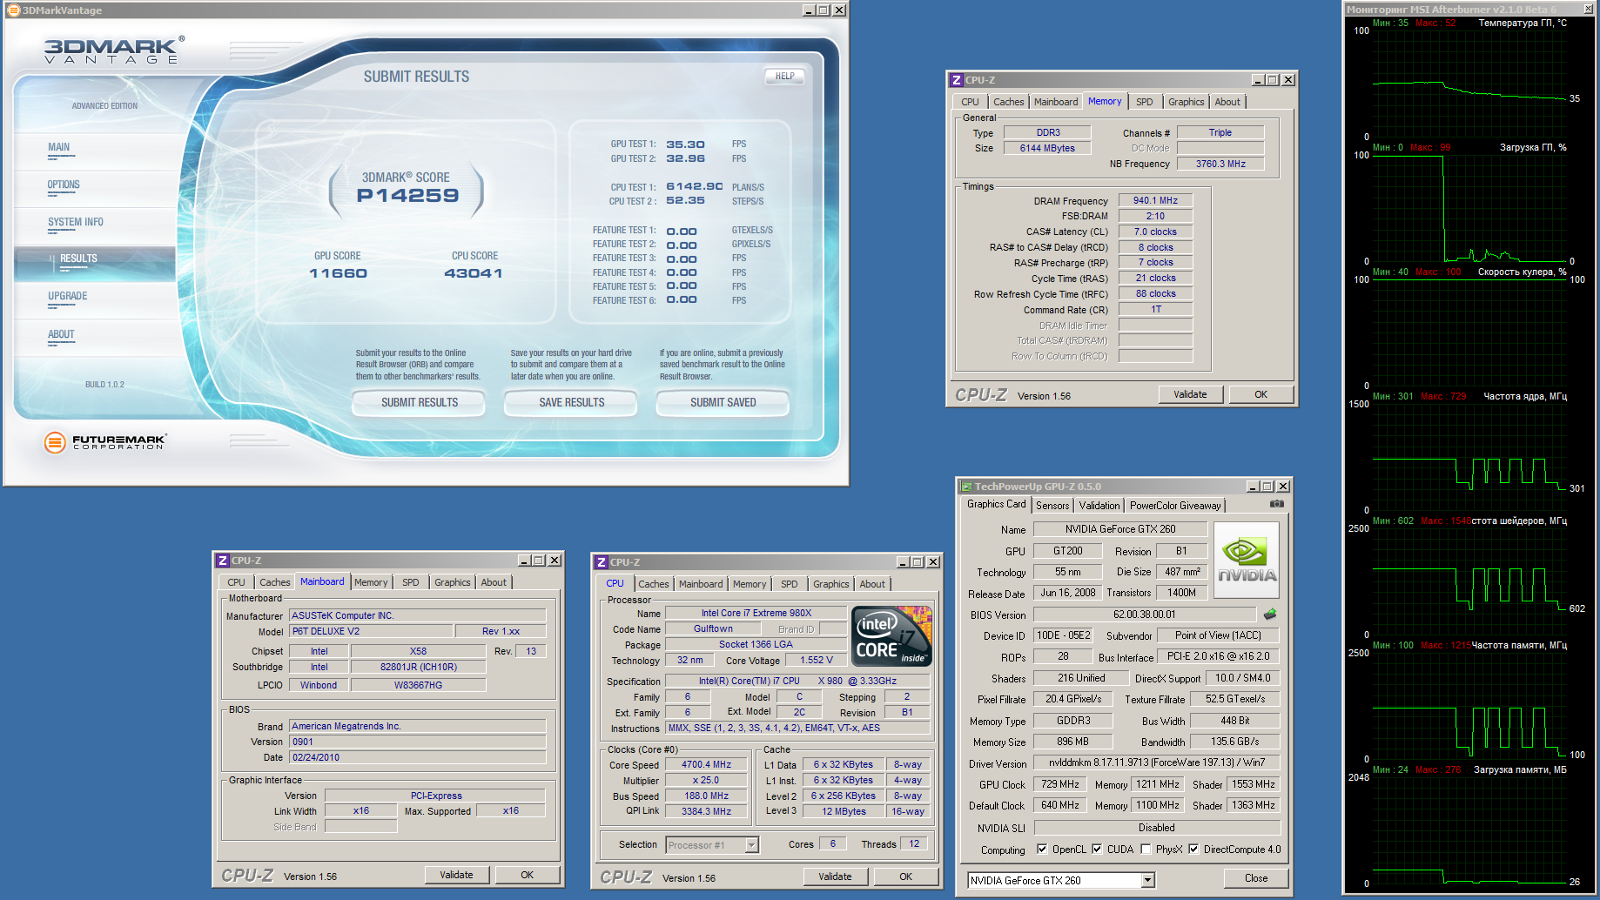This screenshot has width=1600, height=900.
Task: Click the BIOS Version field 62.00.38.00.01
Action: tap(1144, 615)
